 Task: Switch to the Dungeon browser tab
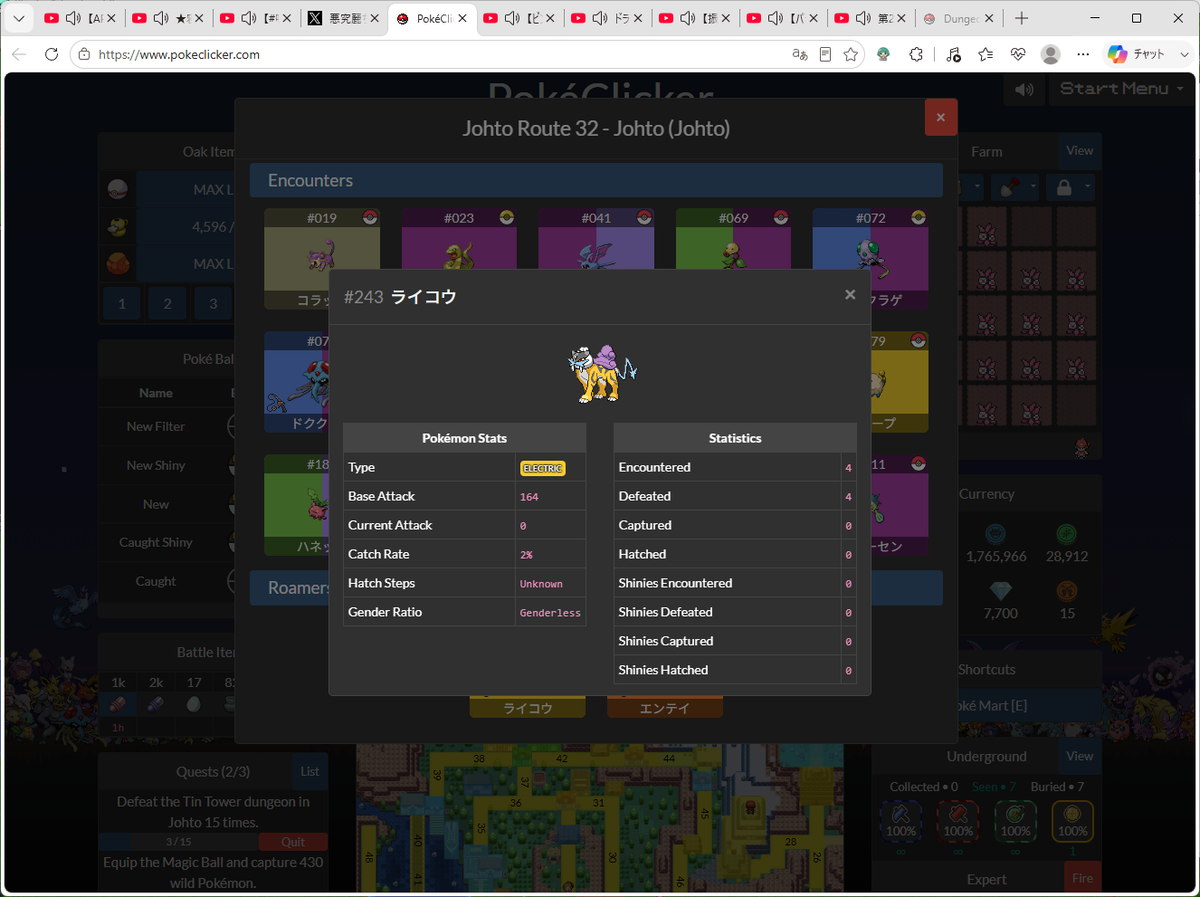tap(959, 19)
